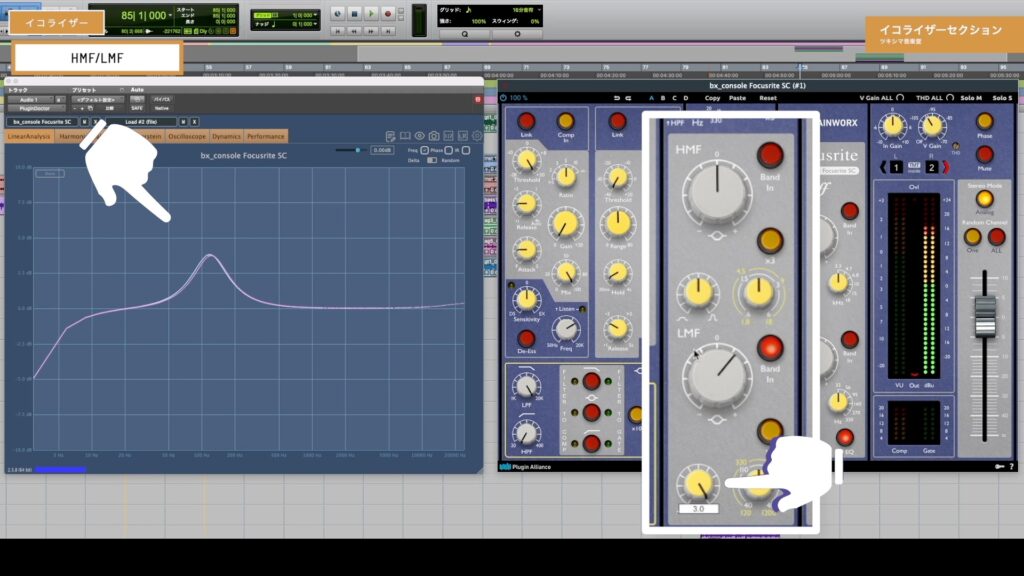Select settings bank C in bx_console
1024x576 pixels.
click(675, 98)
